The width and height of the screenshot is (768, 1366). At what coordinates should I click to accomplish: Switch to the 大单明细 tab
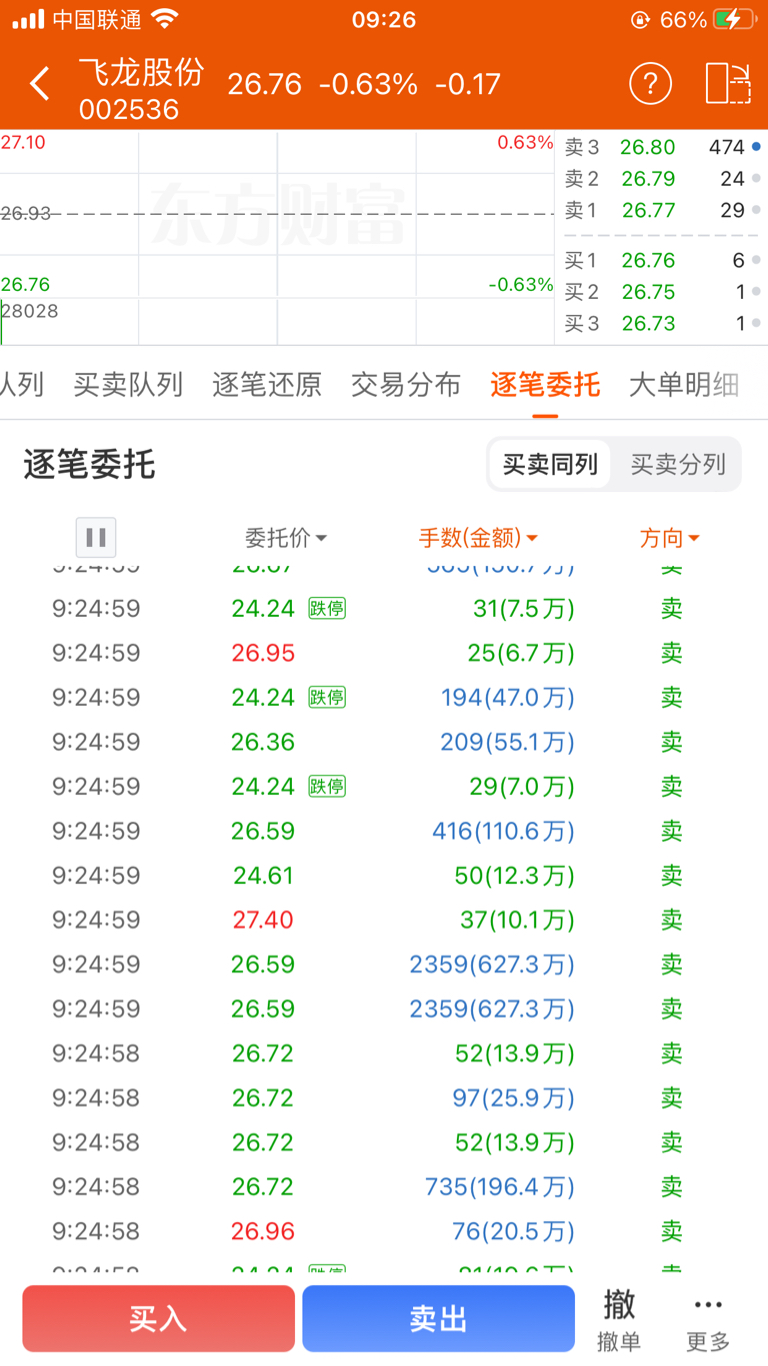point(684,384)
